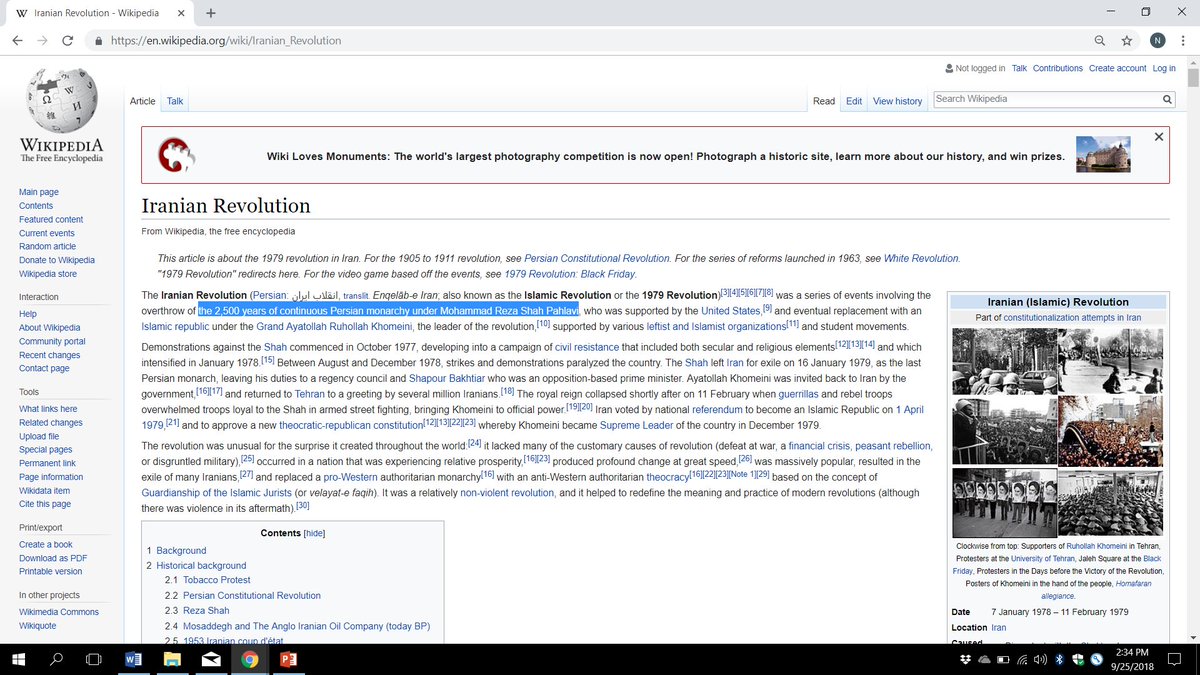Open the Printable version link
This screenshot has width=1200, height=675.
coord(51,571)
